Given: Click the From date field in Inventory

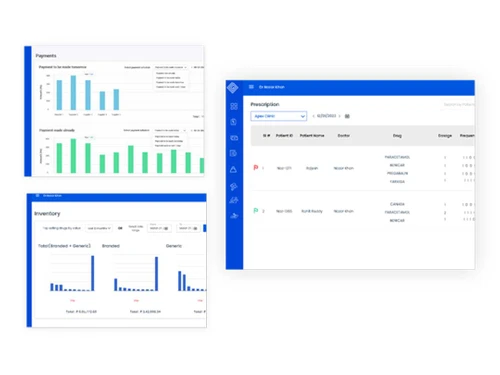Looking at the screenshot, I should pos(159,228).
